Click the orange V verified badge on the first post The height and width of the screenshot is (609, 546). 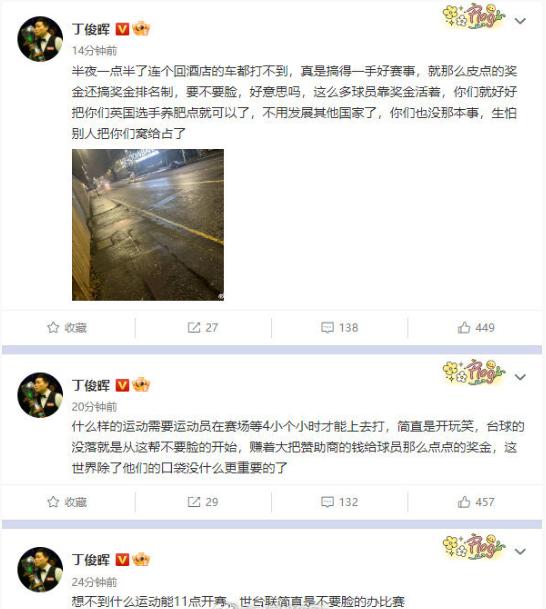(122, 29)
